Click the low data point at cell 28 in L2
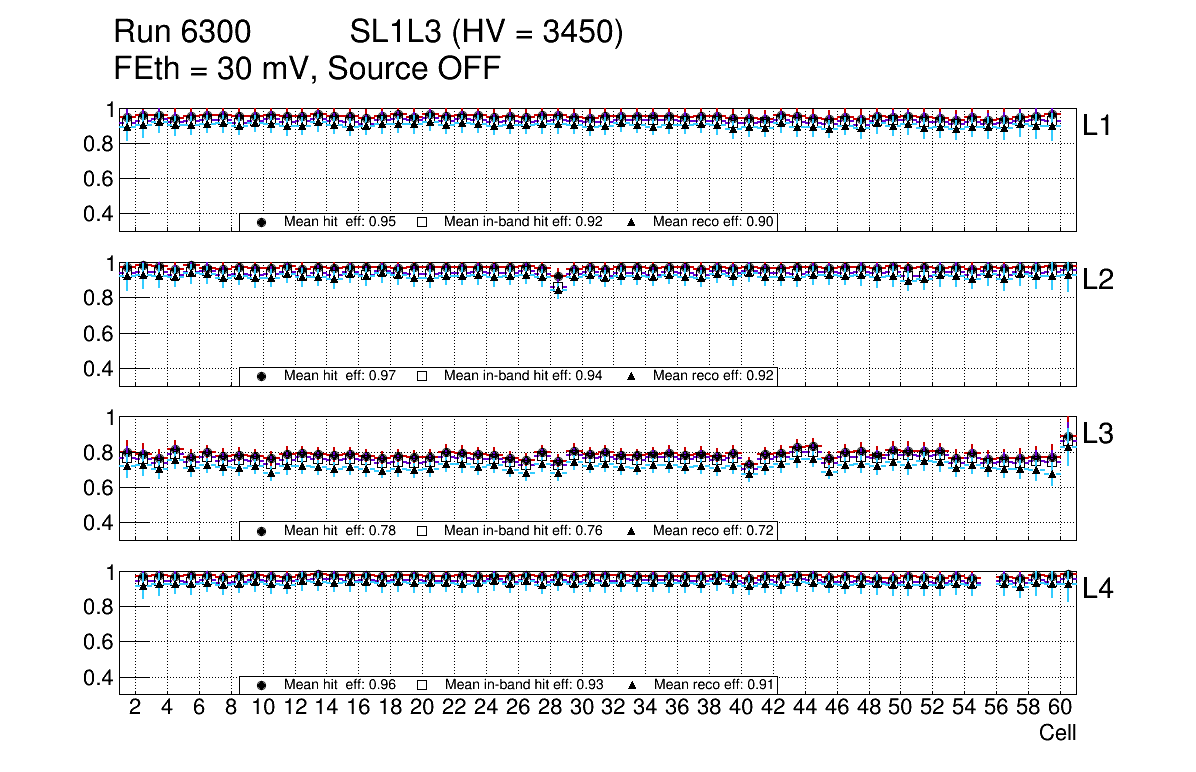 point(558,288)
